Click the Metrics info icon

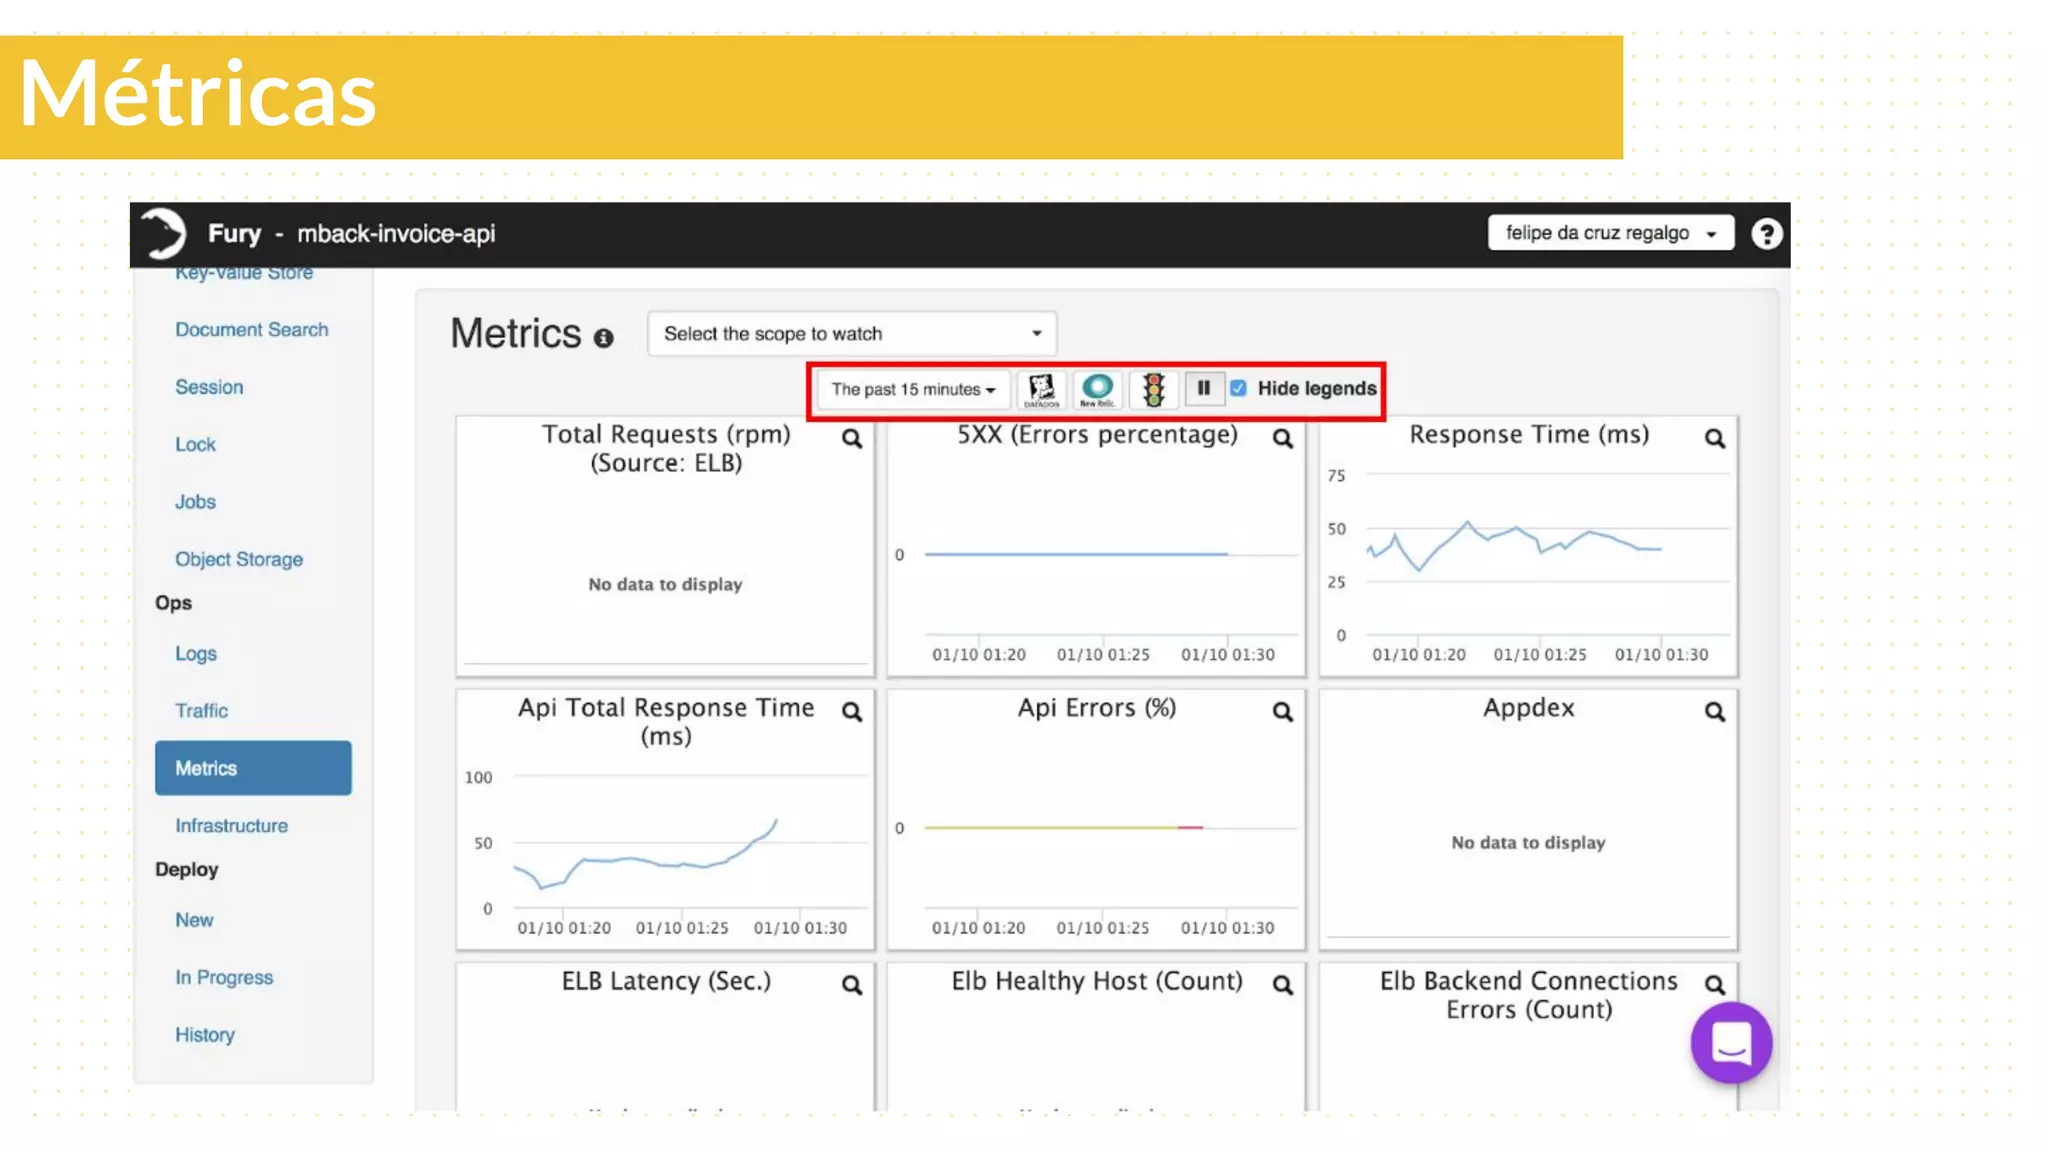603,338
